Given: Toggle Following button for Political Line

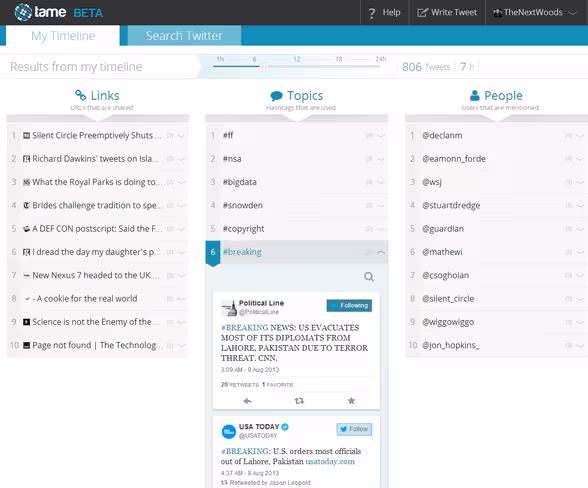Looking at the screenshot, I should pyautogui.click(x=349, y=306).
